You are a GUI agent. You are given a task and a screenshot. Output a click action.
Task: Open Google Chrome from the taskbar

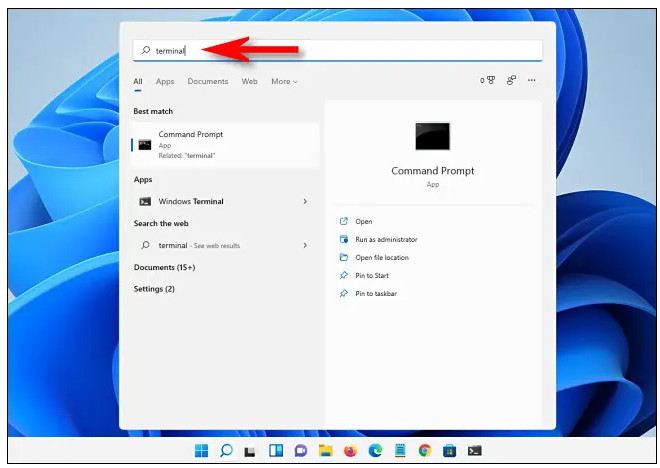tap(425, 450)
